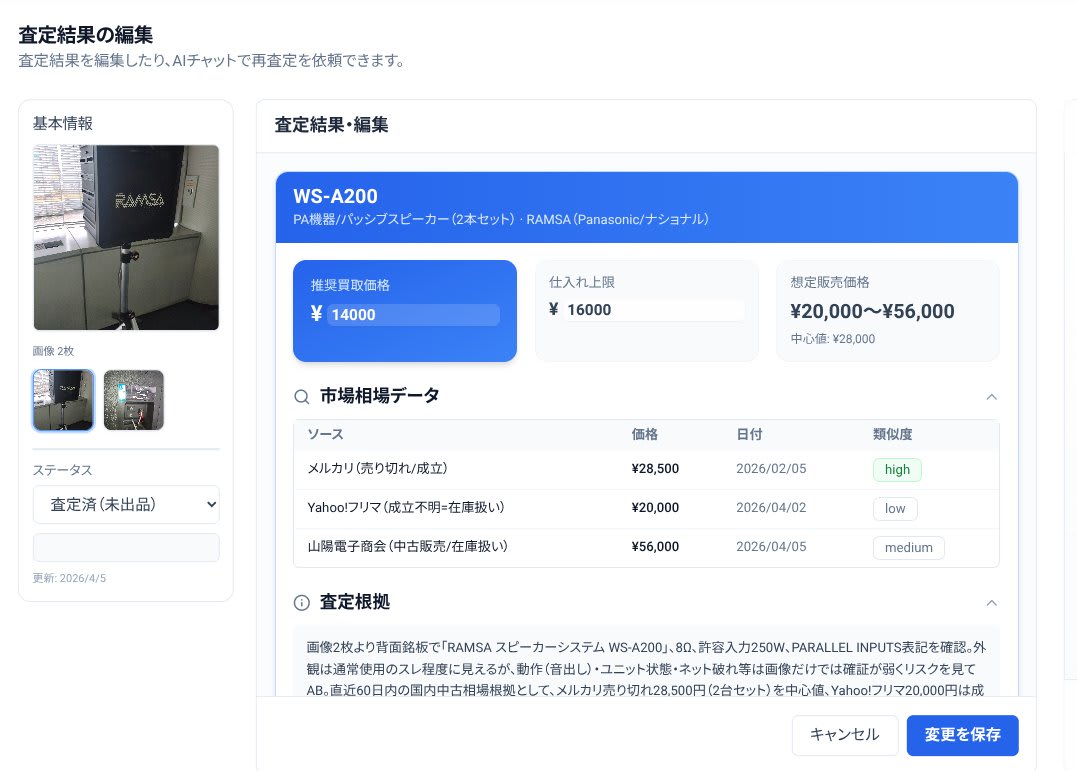The width and height of the screenshot is (1077, 771).
Task: Click the 画像 2枚 label
Action: coord(54,351)
